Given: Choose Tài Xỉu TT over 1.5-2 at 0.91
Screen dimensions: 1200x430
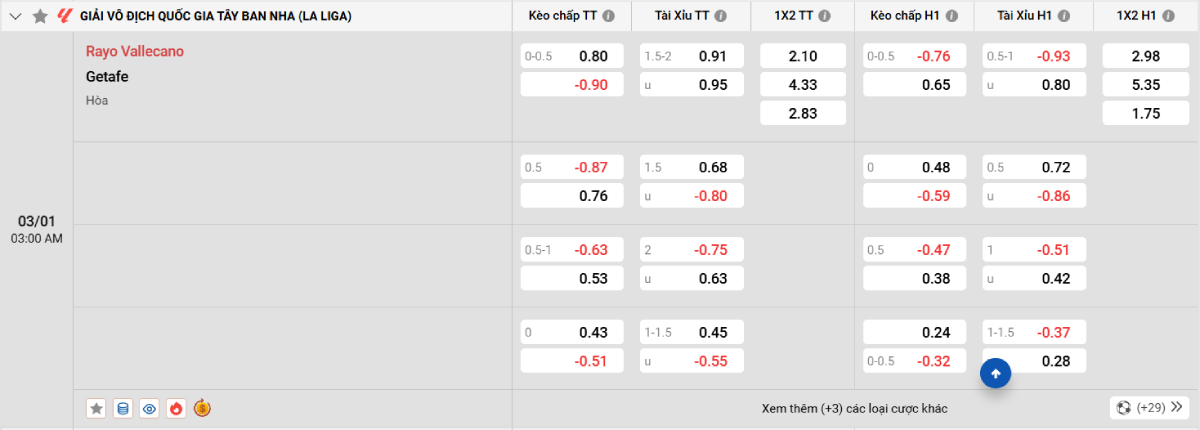Looking at the screenshot, I should pyautogui.click(x=692, y=56).
